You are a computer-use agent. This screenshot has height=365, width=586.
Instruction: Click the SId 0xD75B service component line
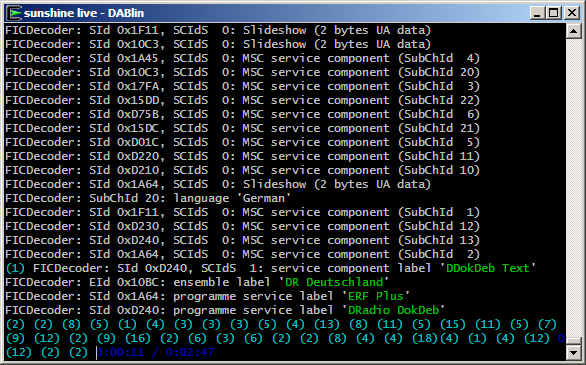pos(243,114)
